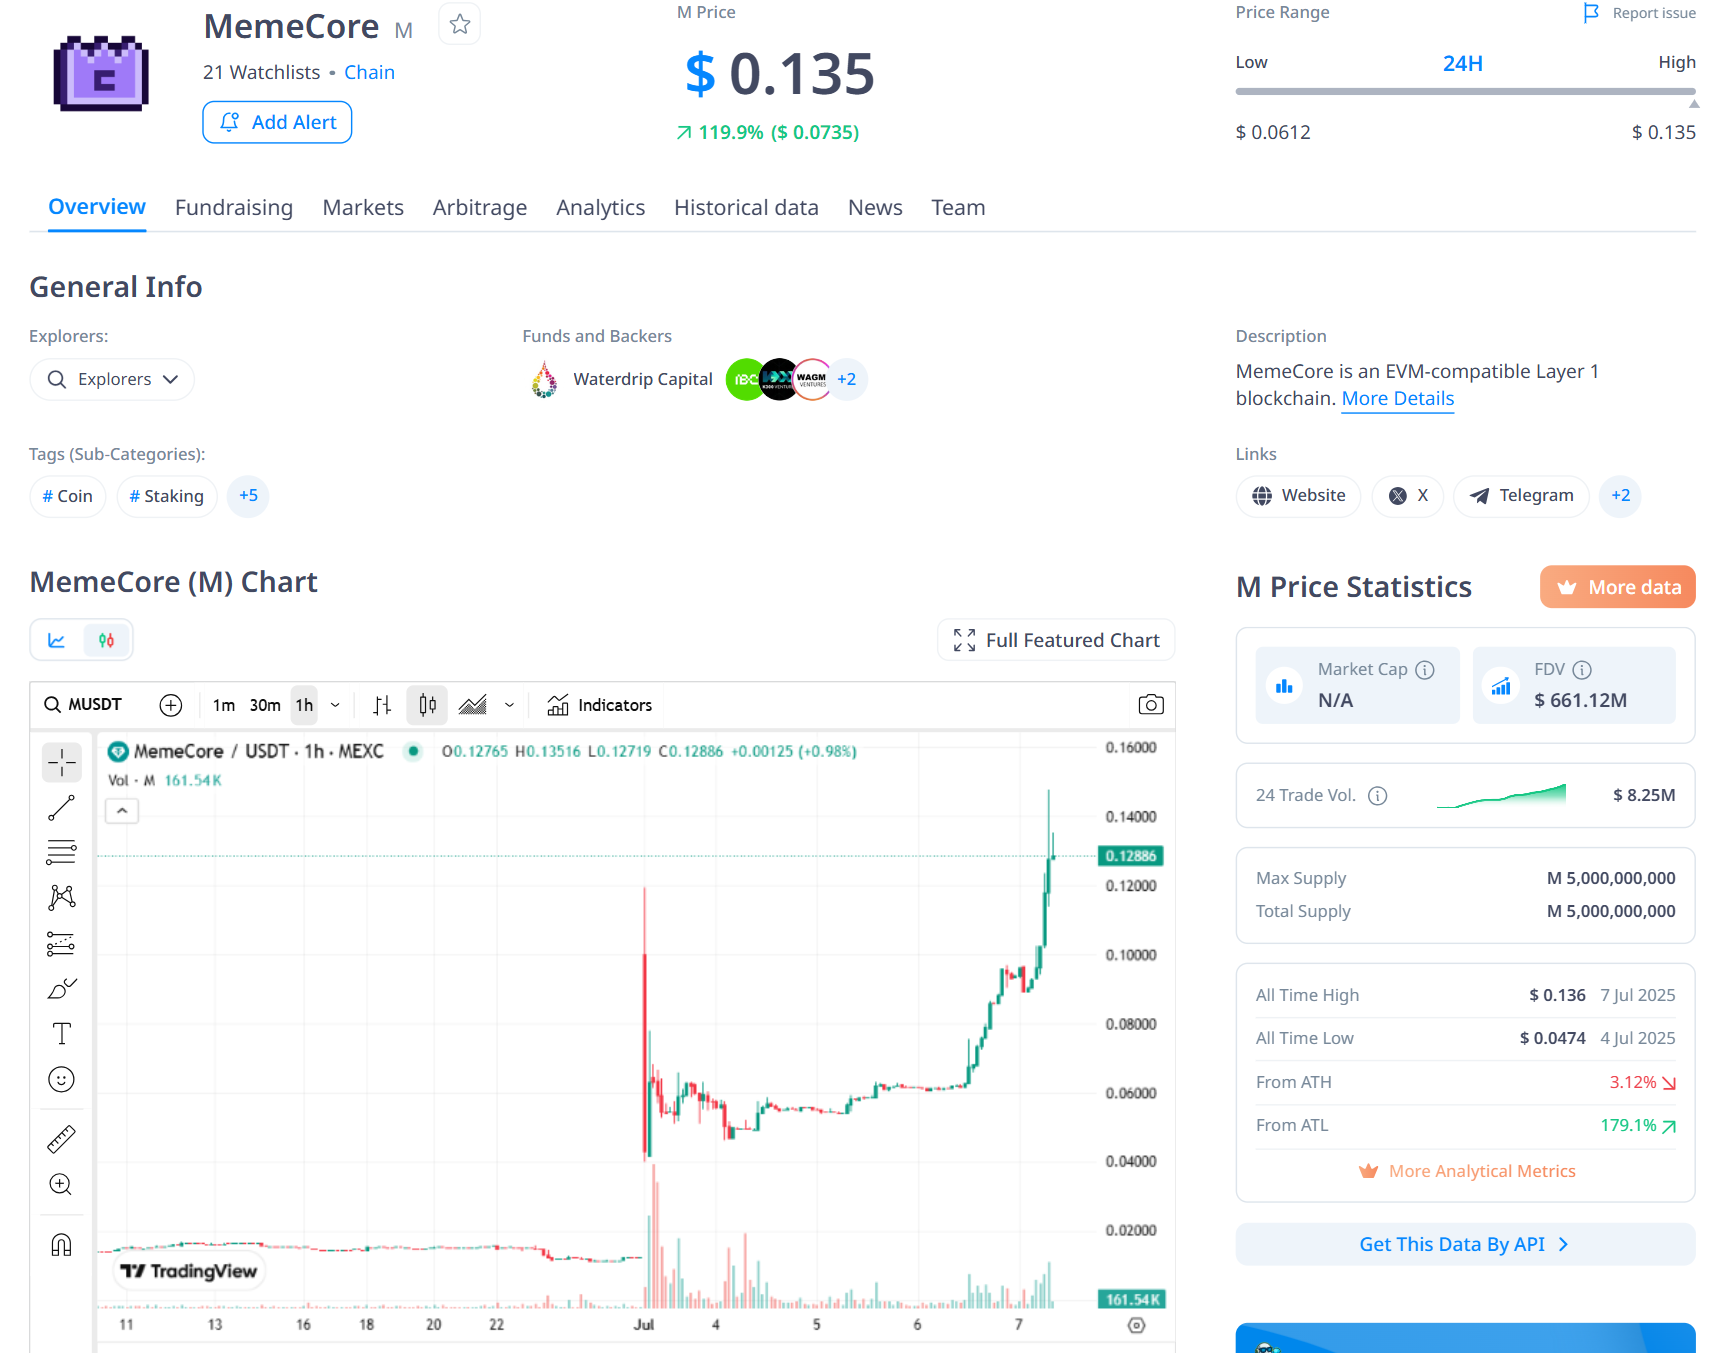
Task: Open the News tab
Action: [x=875, y=208]
